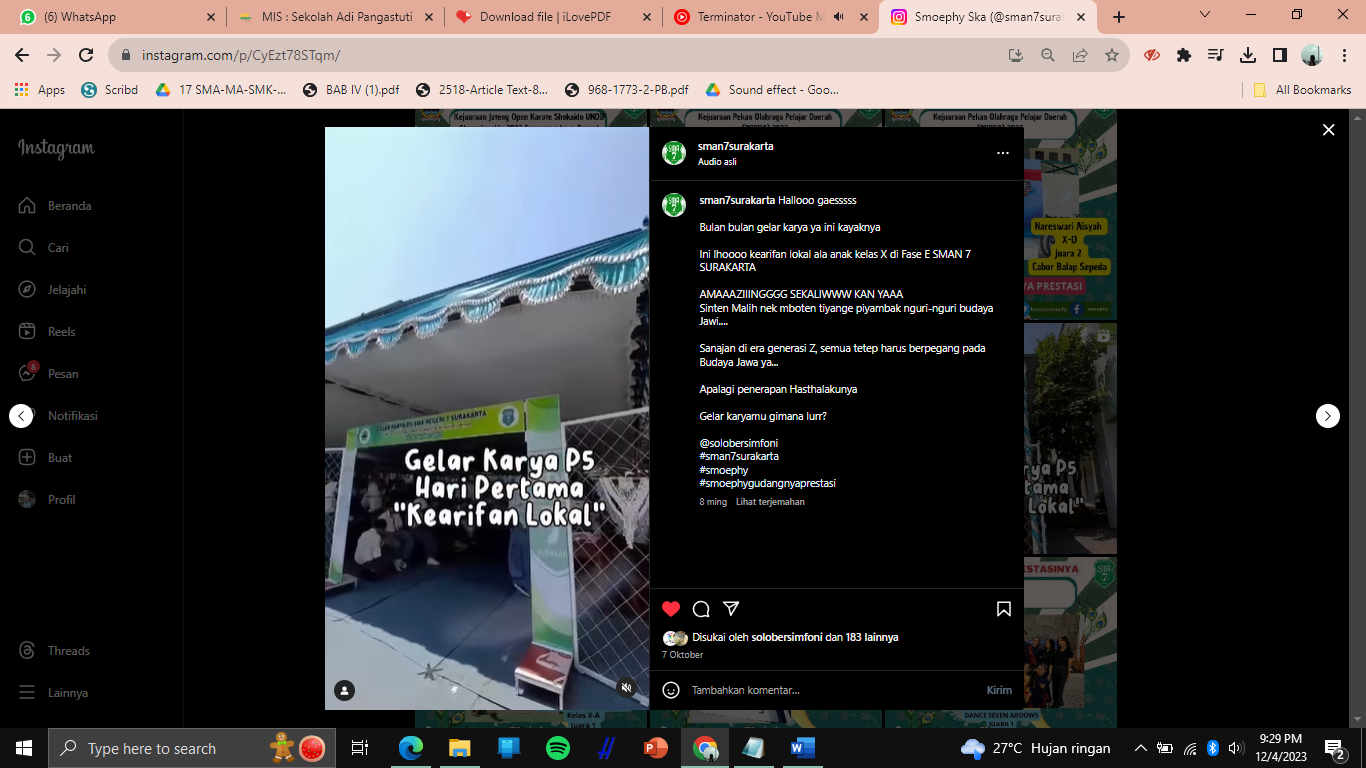Close the post overlay with X

click(1328, 130)
